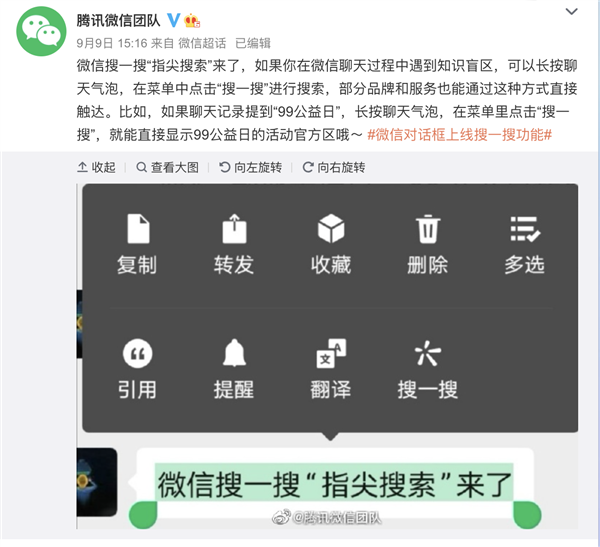Tap the 复制 copy icon
The height and width of the screenshot is (547, 600).
138,229
